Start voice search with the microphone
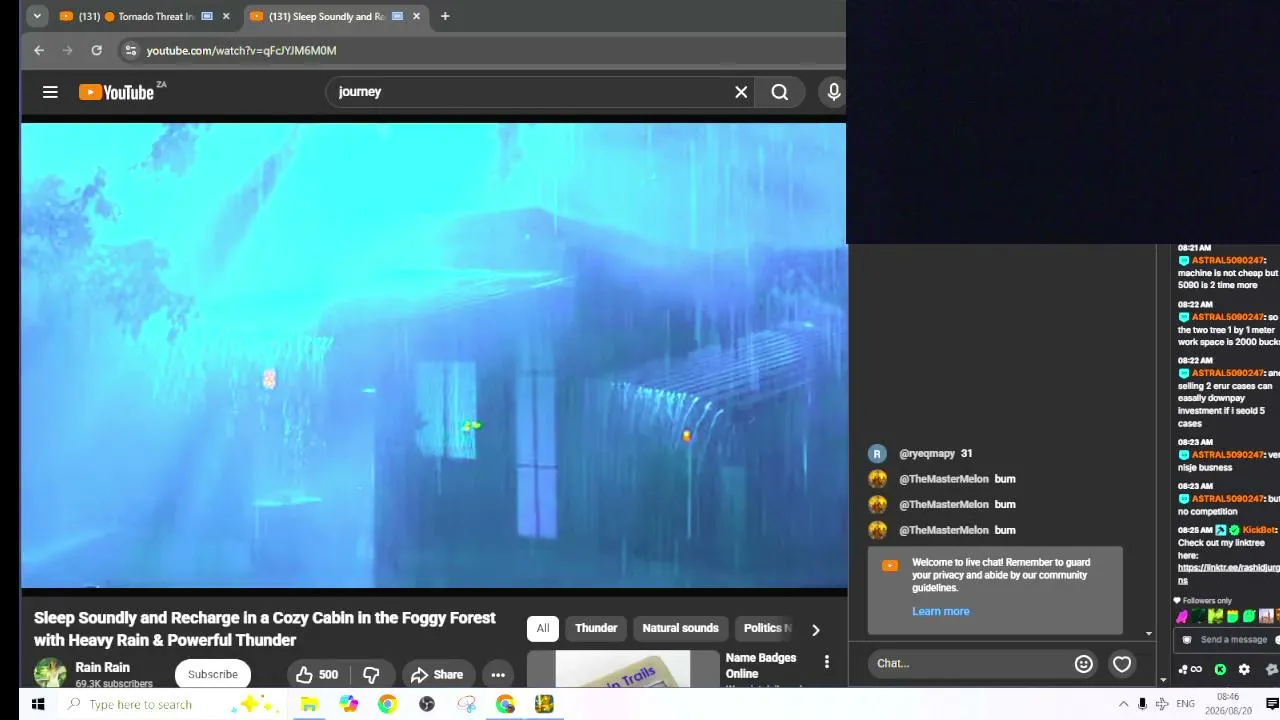 pyautogui.click(x=833, y=92)
